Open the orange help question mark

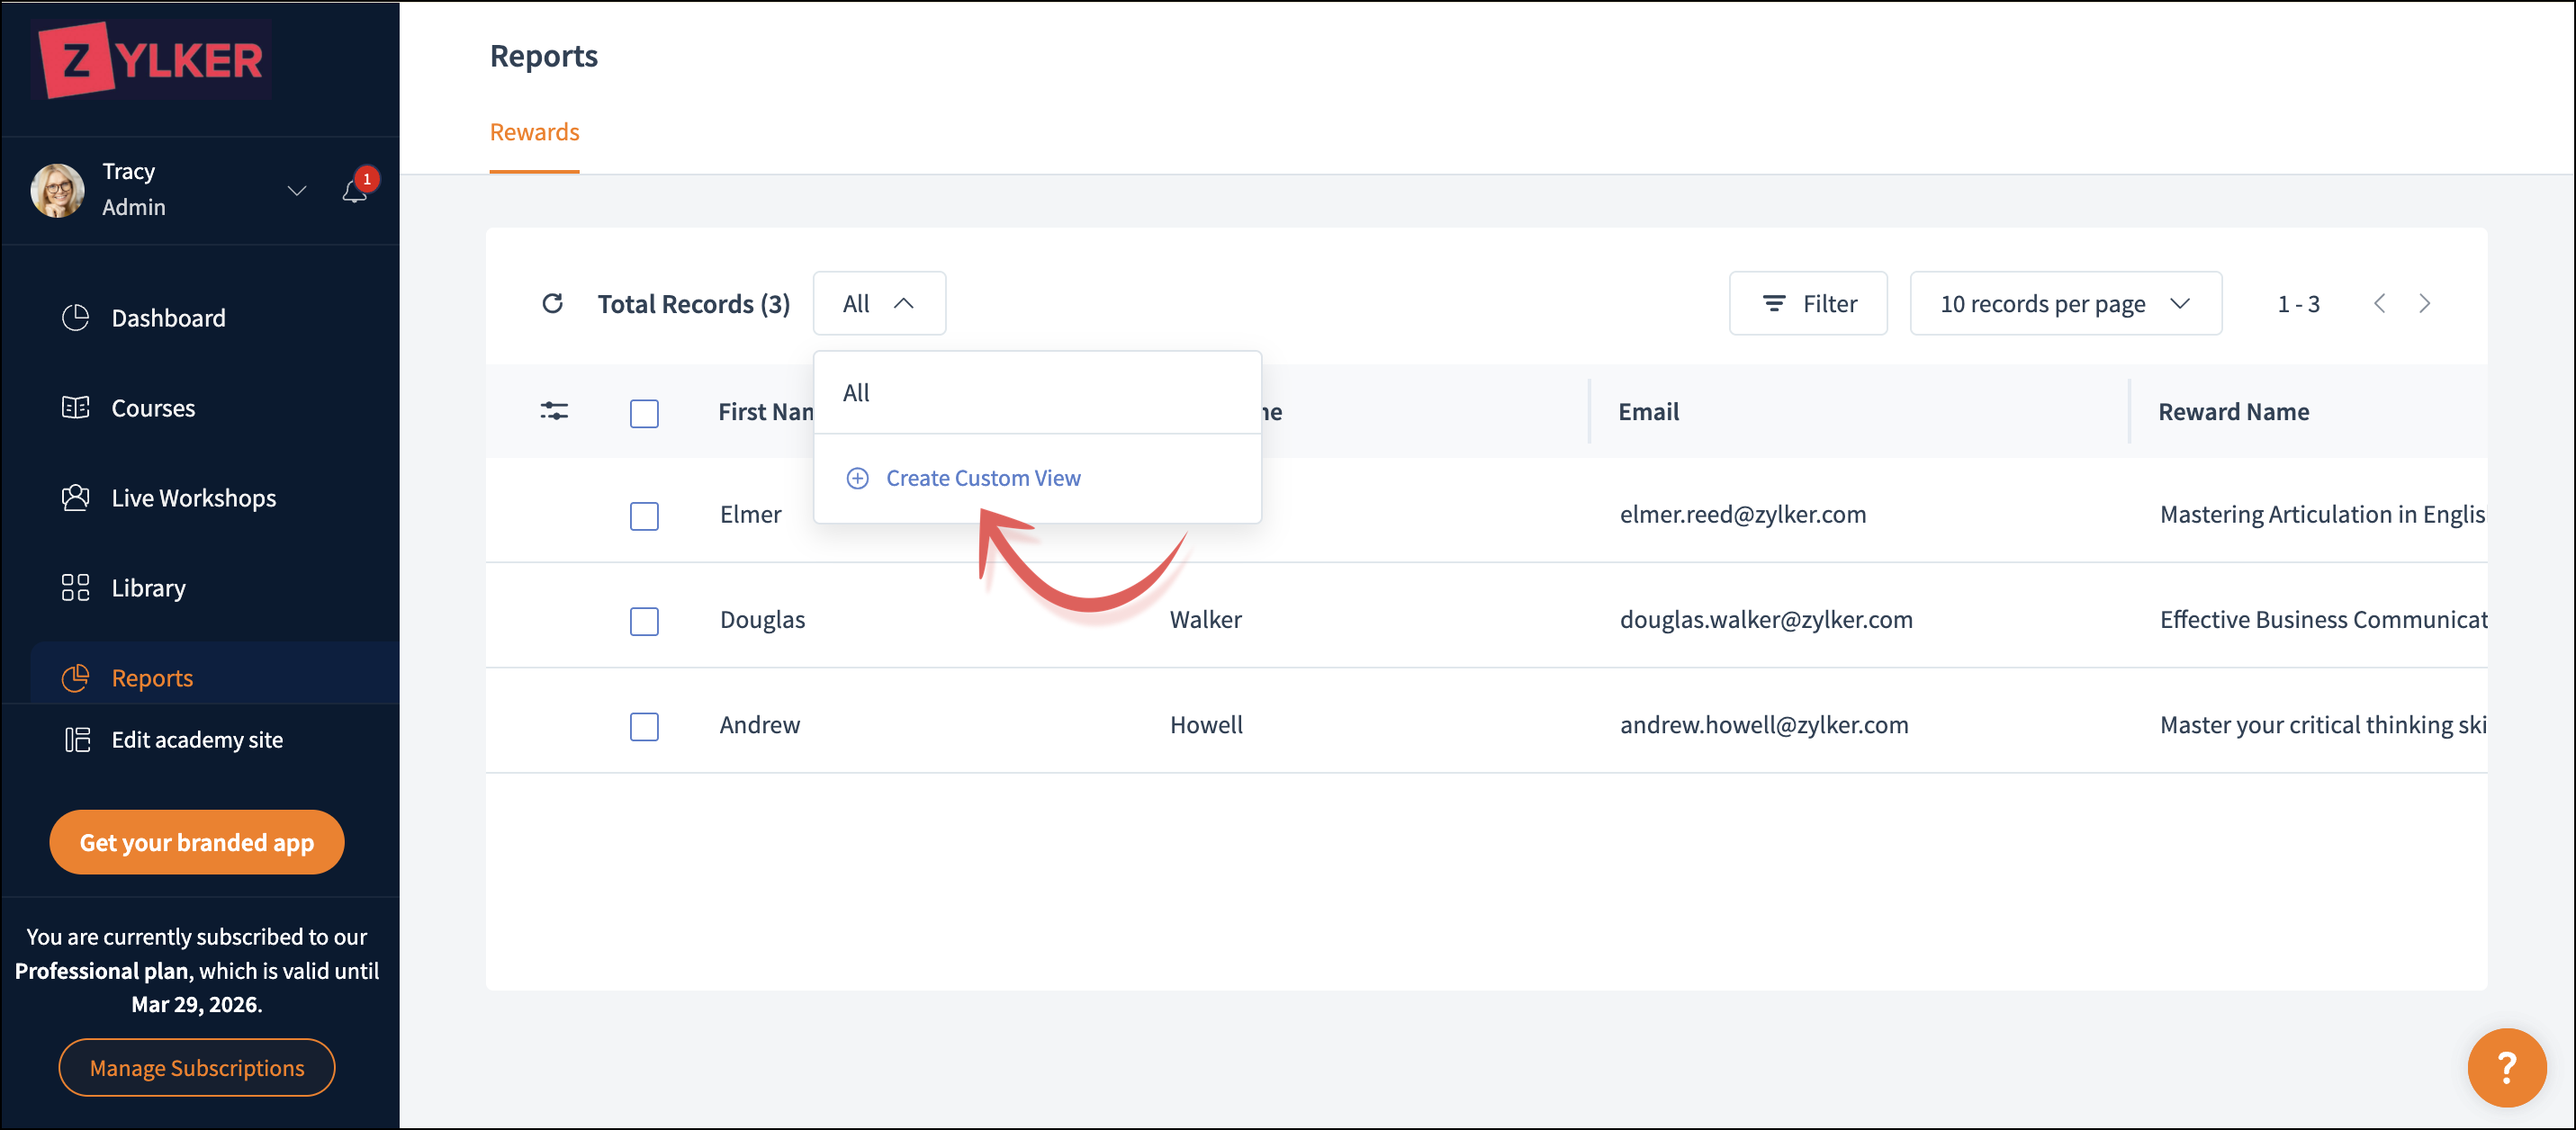pos(2505,1067)
